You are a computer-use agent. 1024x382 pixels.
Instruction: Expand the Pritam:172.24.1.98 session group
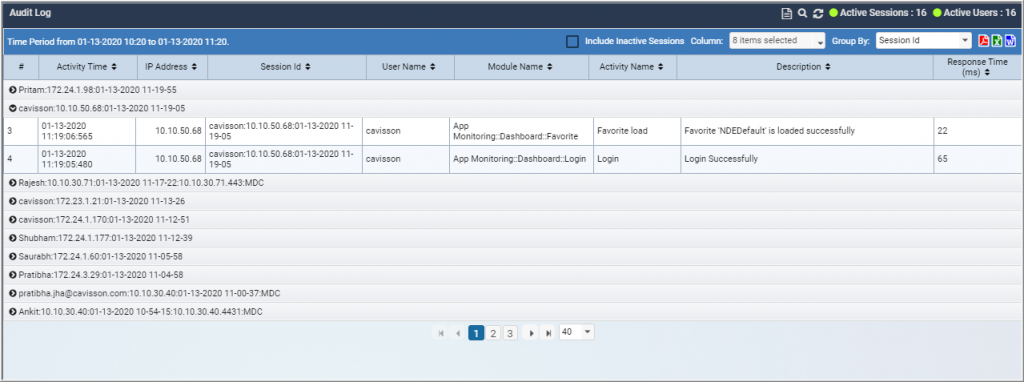(12, 89)
